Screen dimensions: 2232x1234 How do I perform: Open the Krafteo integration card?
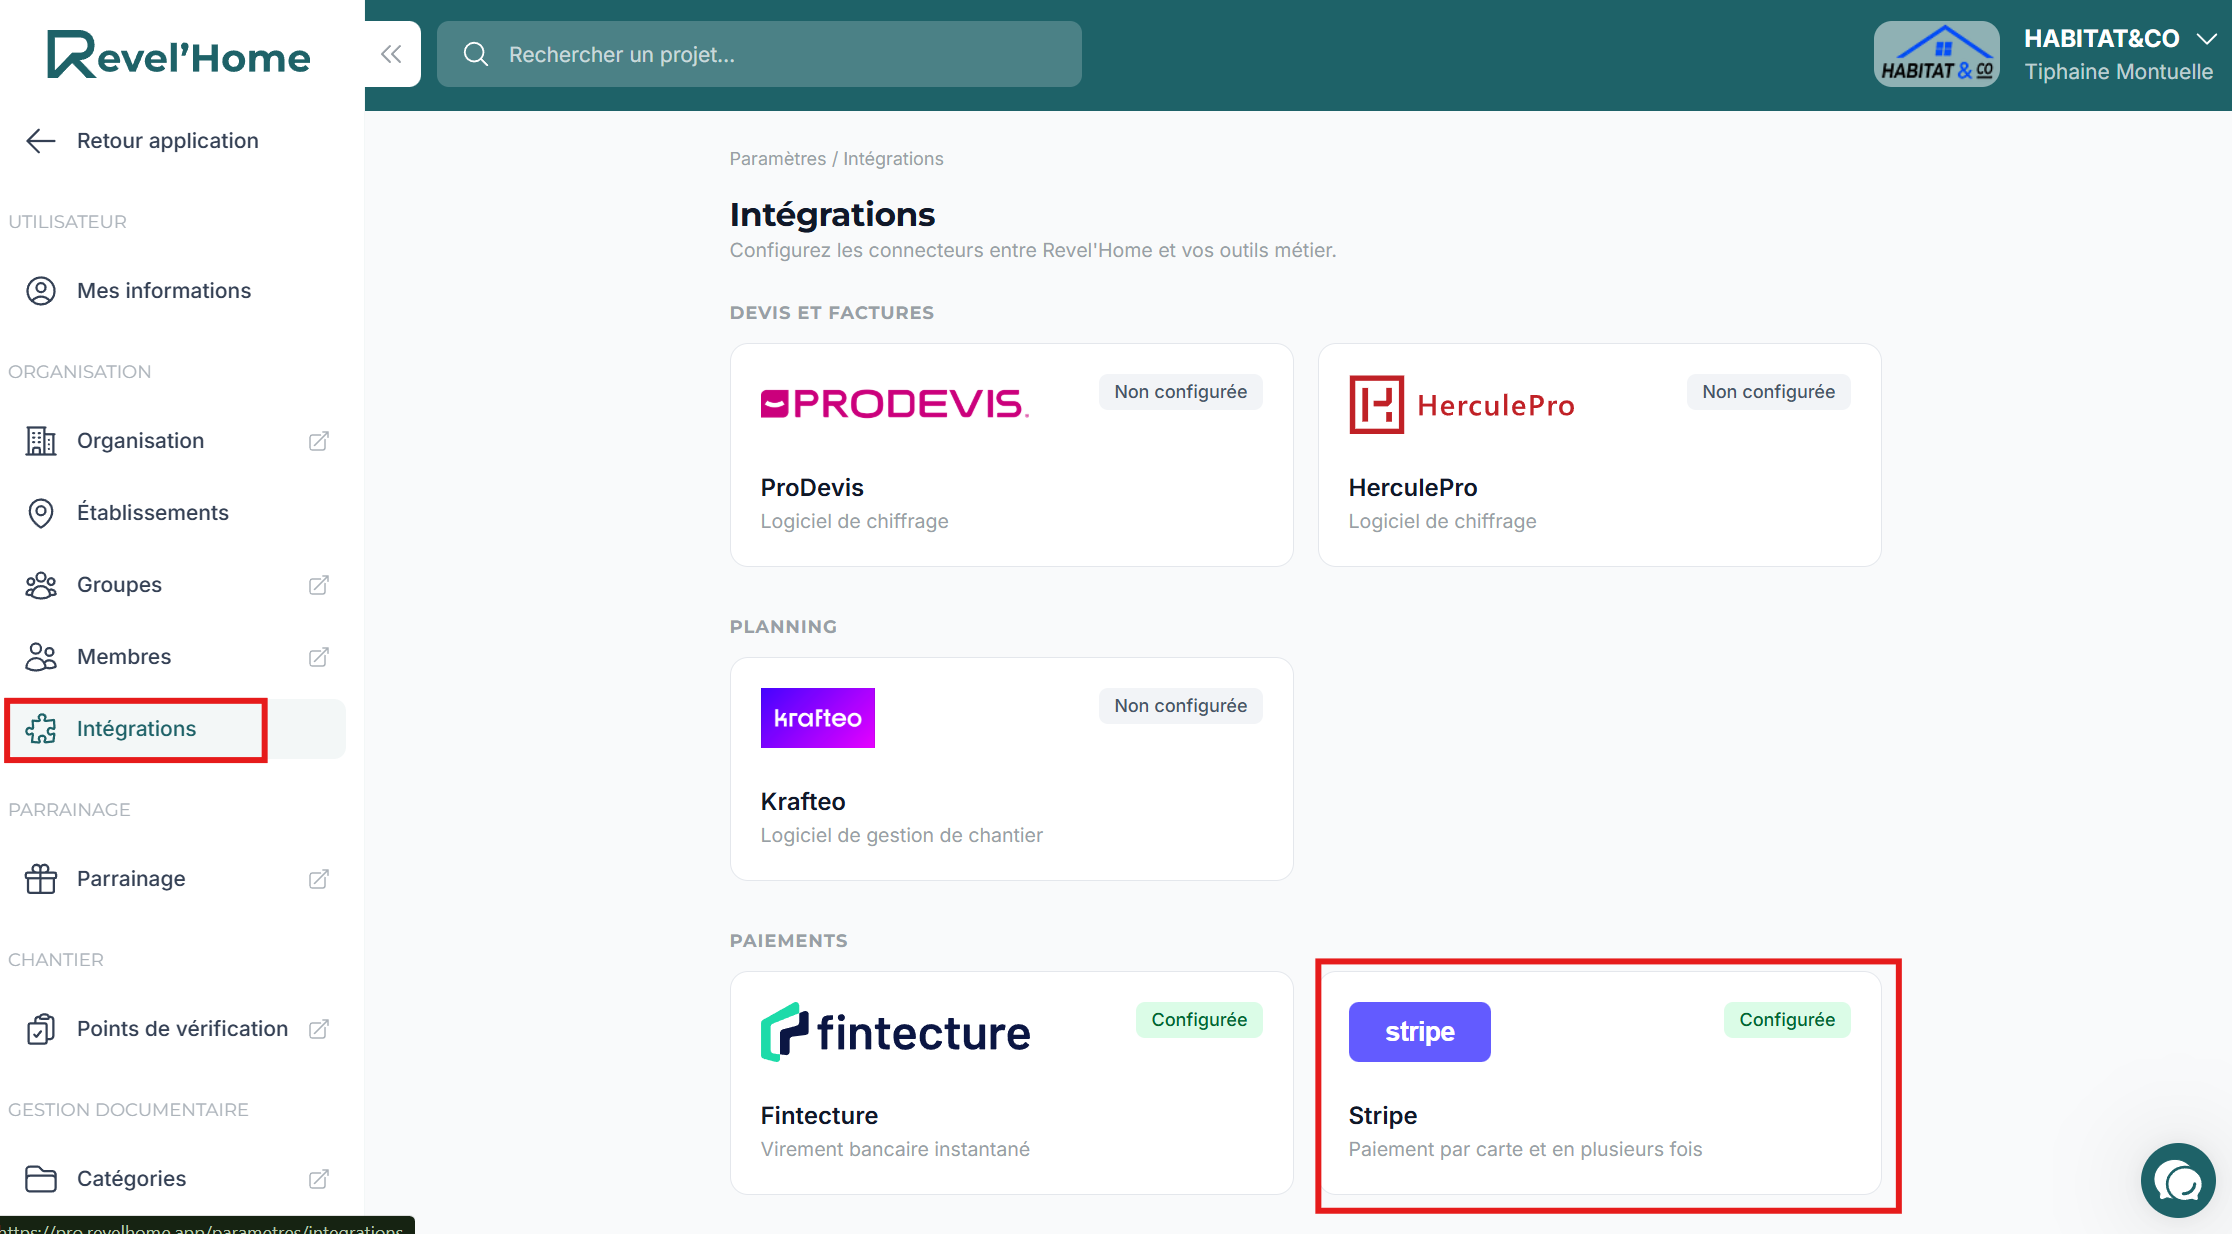point(1011,769)
